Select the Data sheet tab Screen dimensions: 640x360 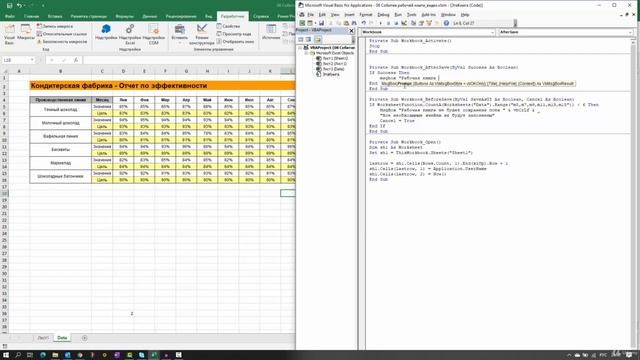[62, 338]
